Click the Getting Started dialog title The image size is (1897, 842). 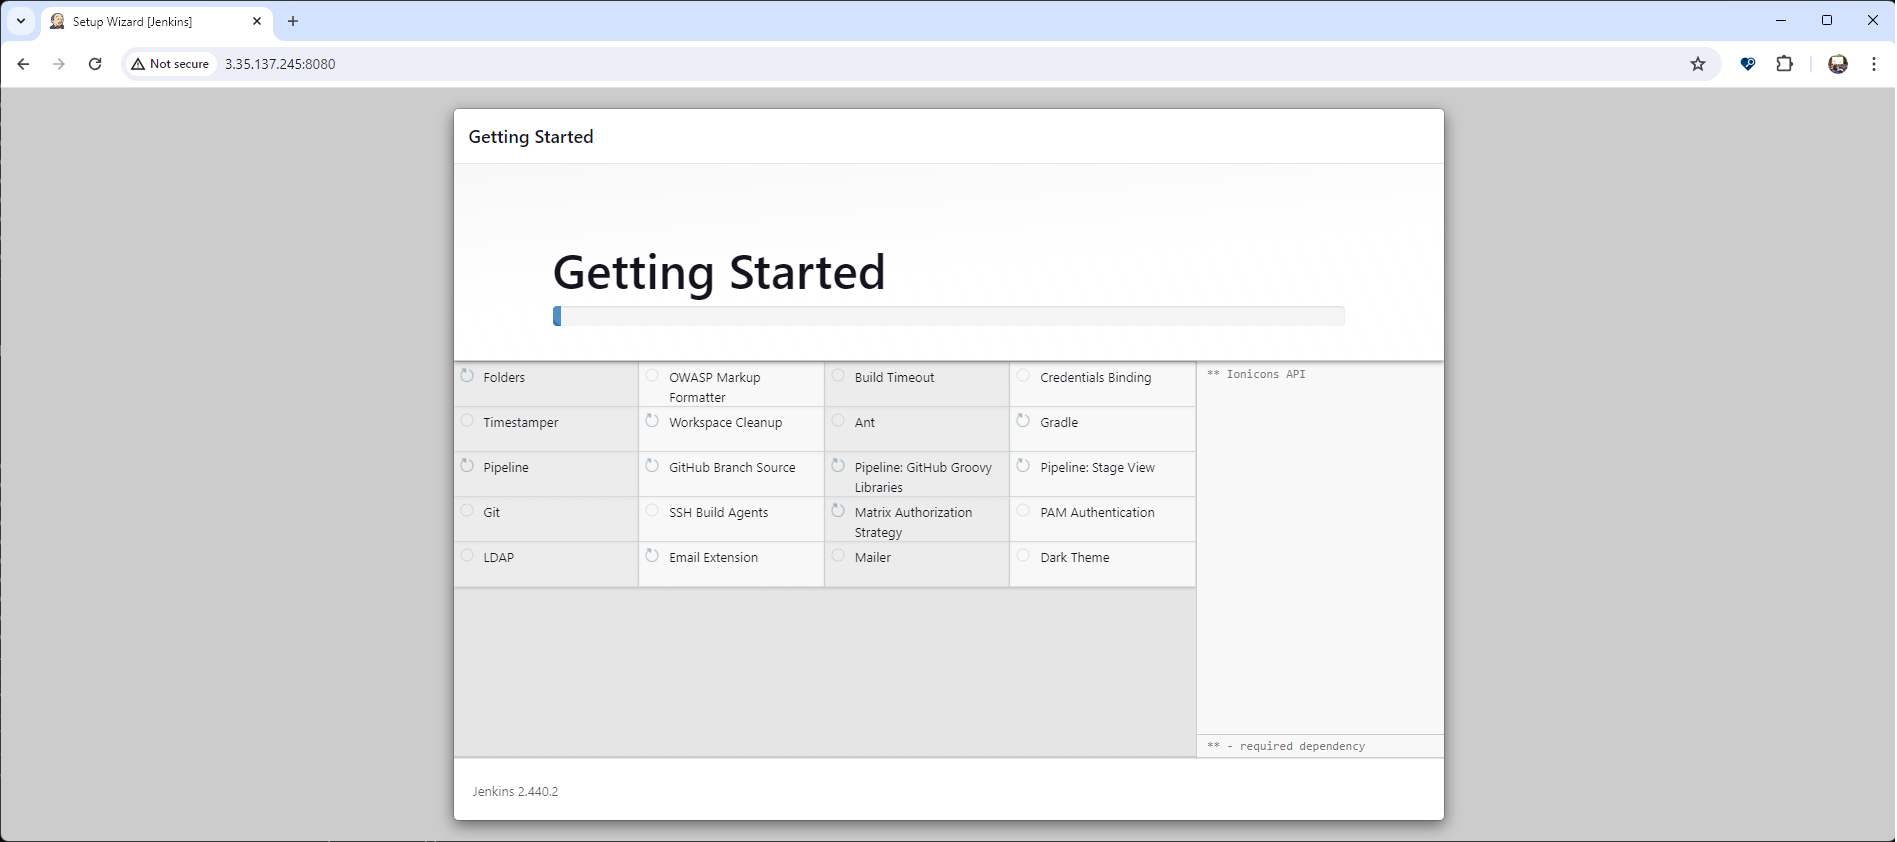point(531,137)
